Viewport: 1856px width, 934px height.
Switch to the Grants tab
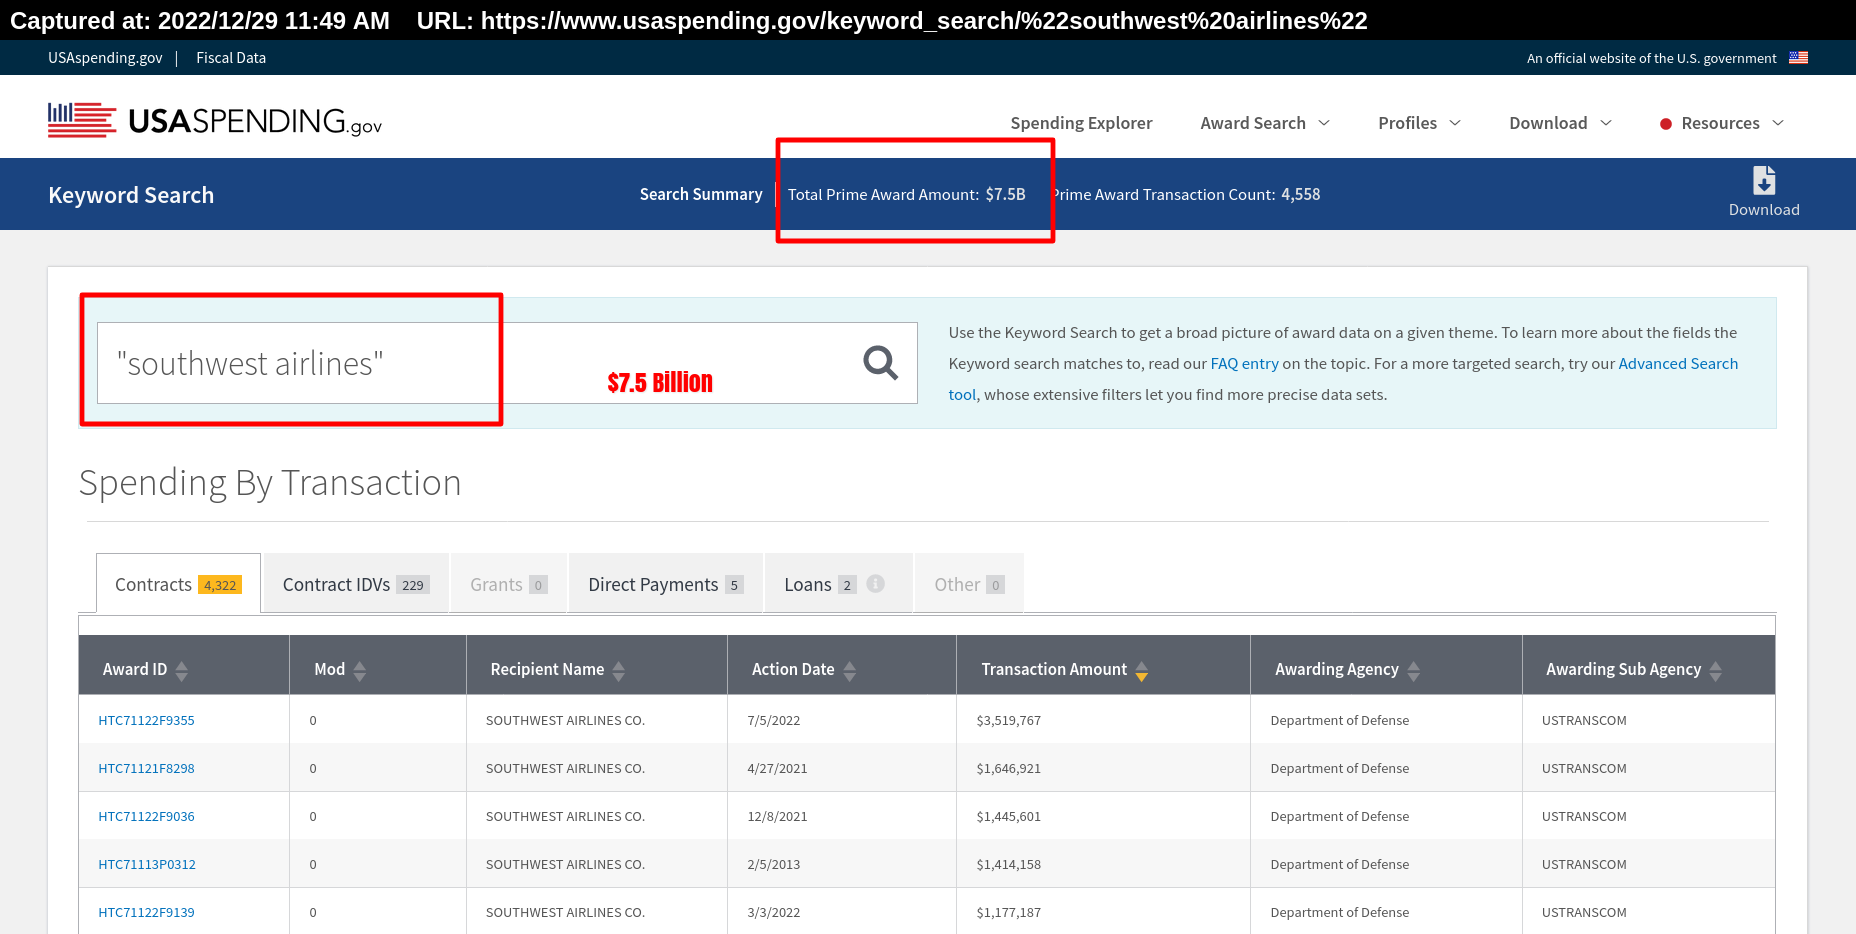pos(508,584)
